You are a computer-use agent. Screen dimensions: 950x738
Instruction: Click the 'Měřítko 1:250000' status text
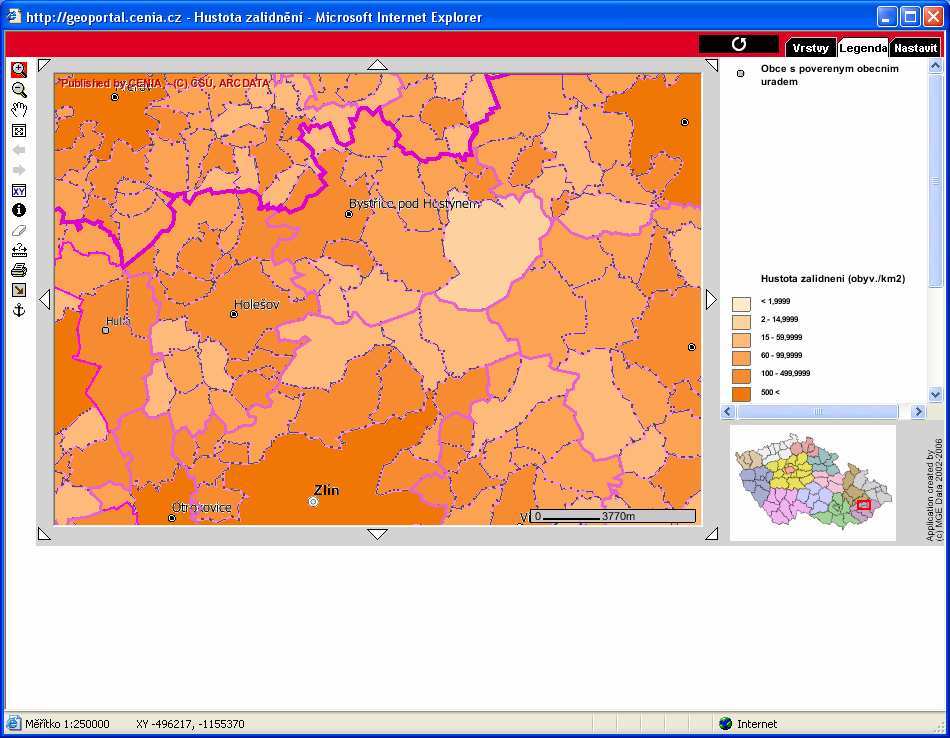click(67, 724)
